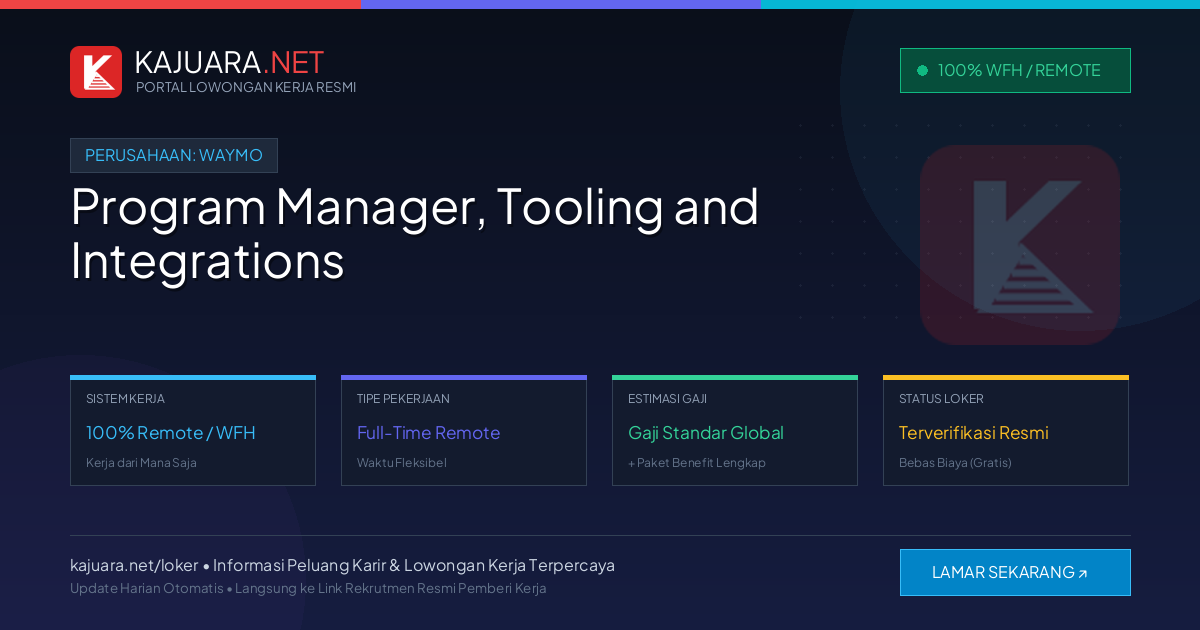Click the green dot in the WFH badge
1200x630 pixels.
point(922,71)
